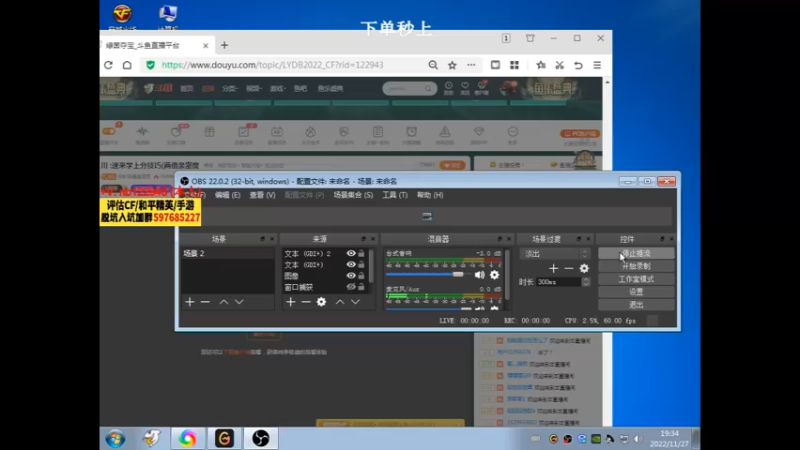Expand 视频 dropdown on Douyu navigation
The image size is (800, 450).
coord(254,88)
